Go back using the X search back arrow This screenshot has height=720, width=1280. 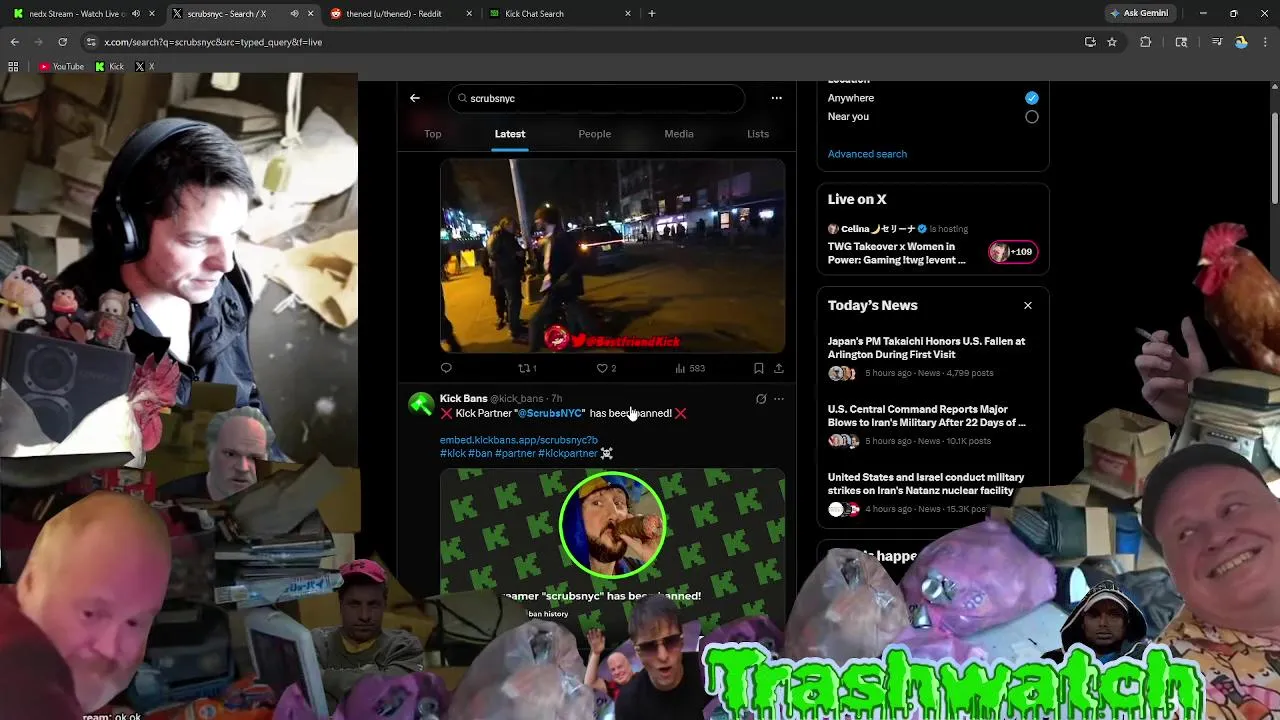pyautogui.click(x=415, y=98)
